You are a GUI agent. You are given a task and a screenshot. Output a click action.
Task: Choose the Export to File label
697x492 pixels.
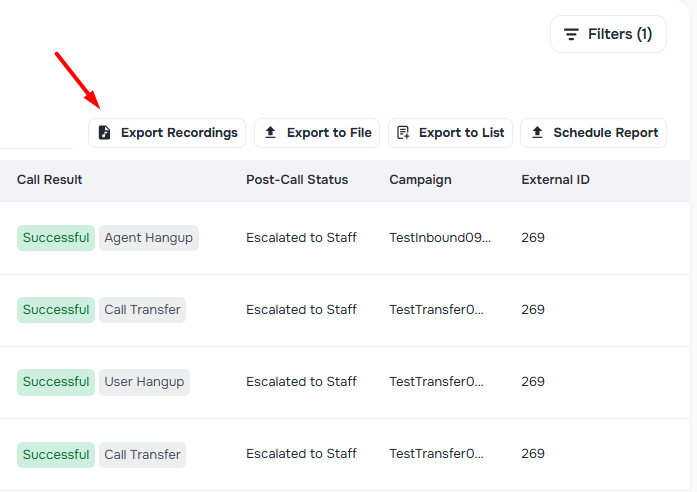329,133
